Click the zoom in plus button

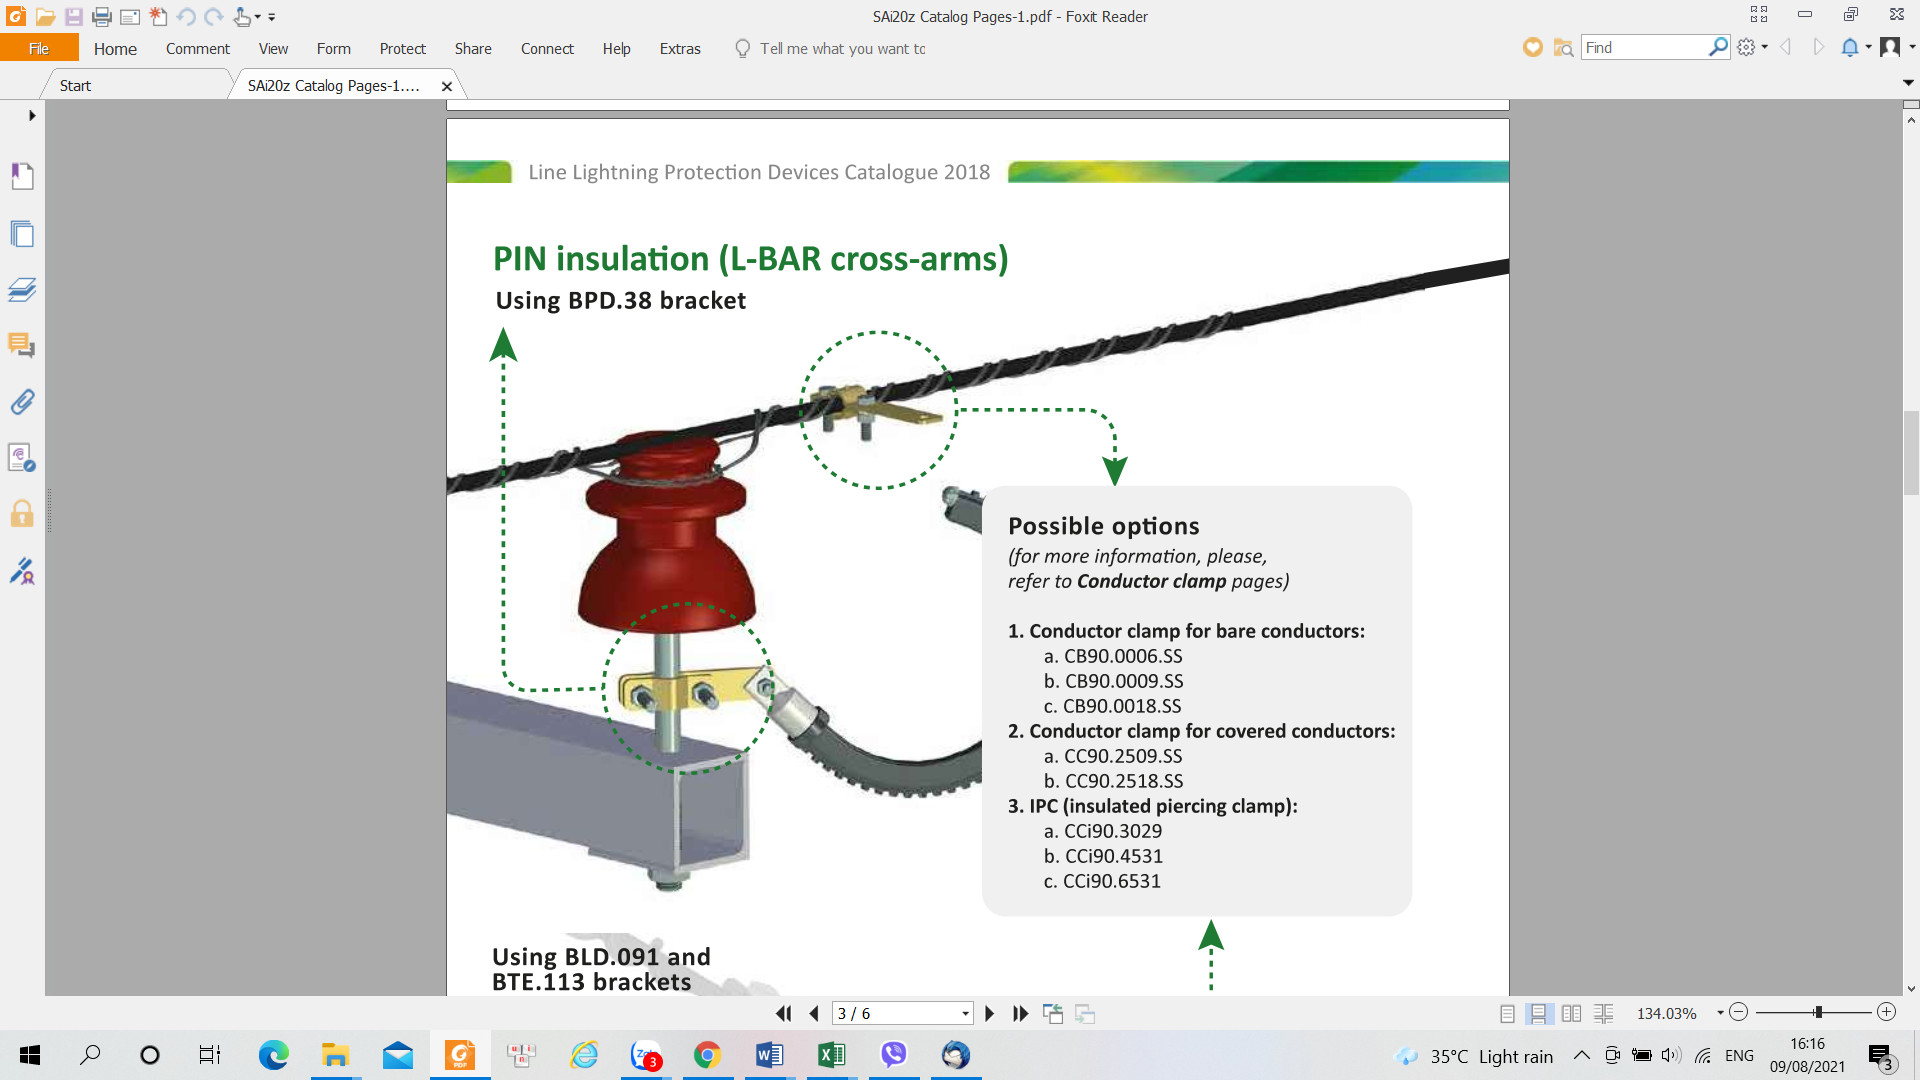pos(1886,1012)
